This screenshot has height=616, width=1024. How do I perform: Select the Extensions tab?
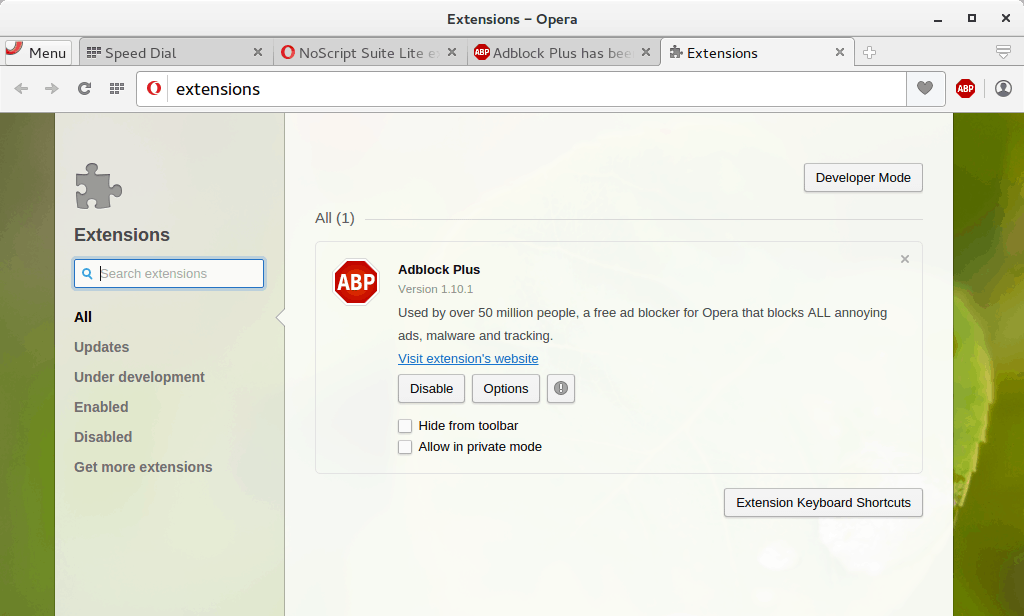pyautogui.click(x=758, y=52)
